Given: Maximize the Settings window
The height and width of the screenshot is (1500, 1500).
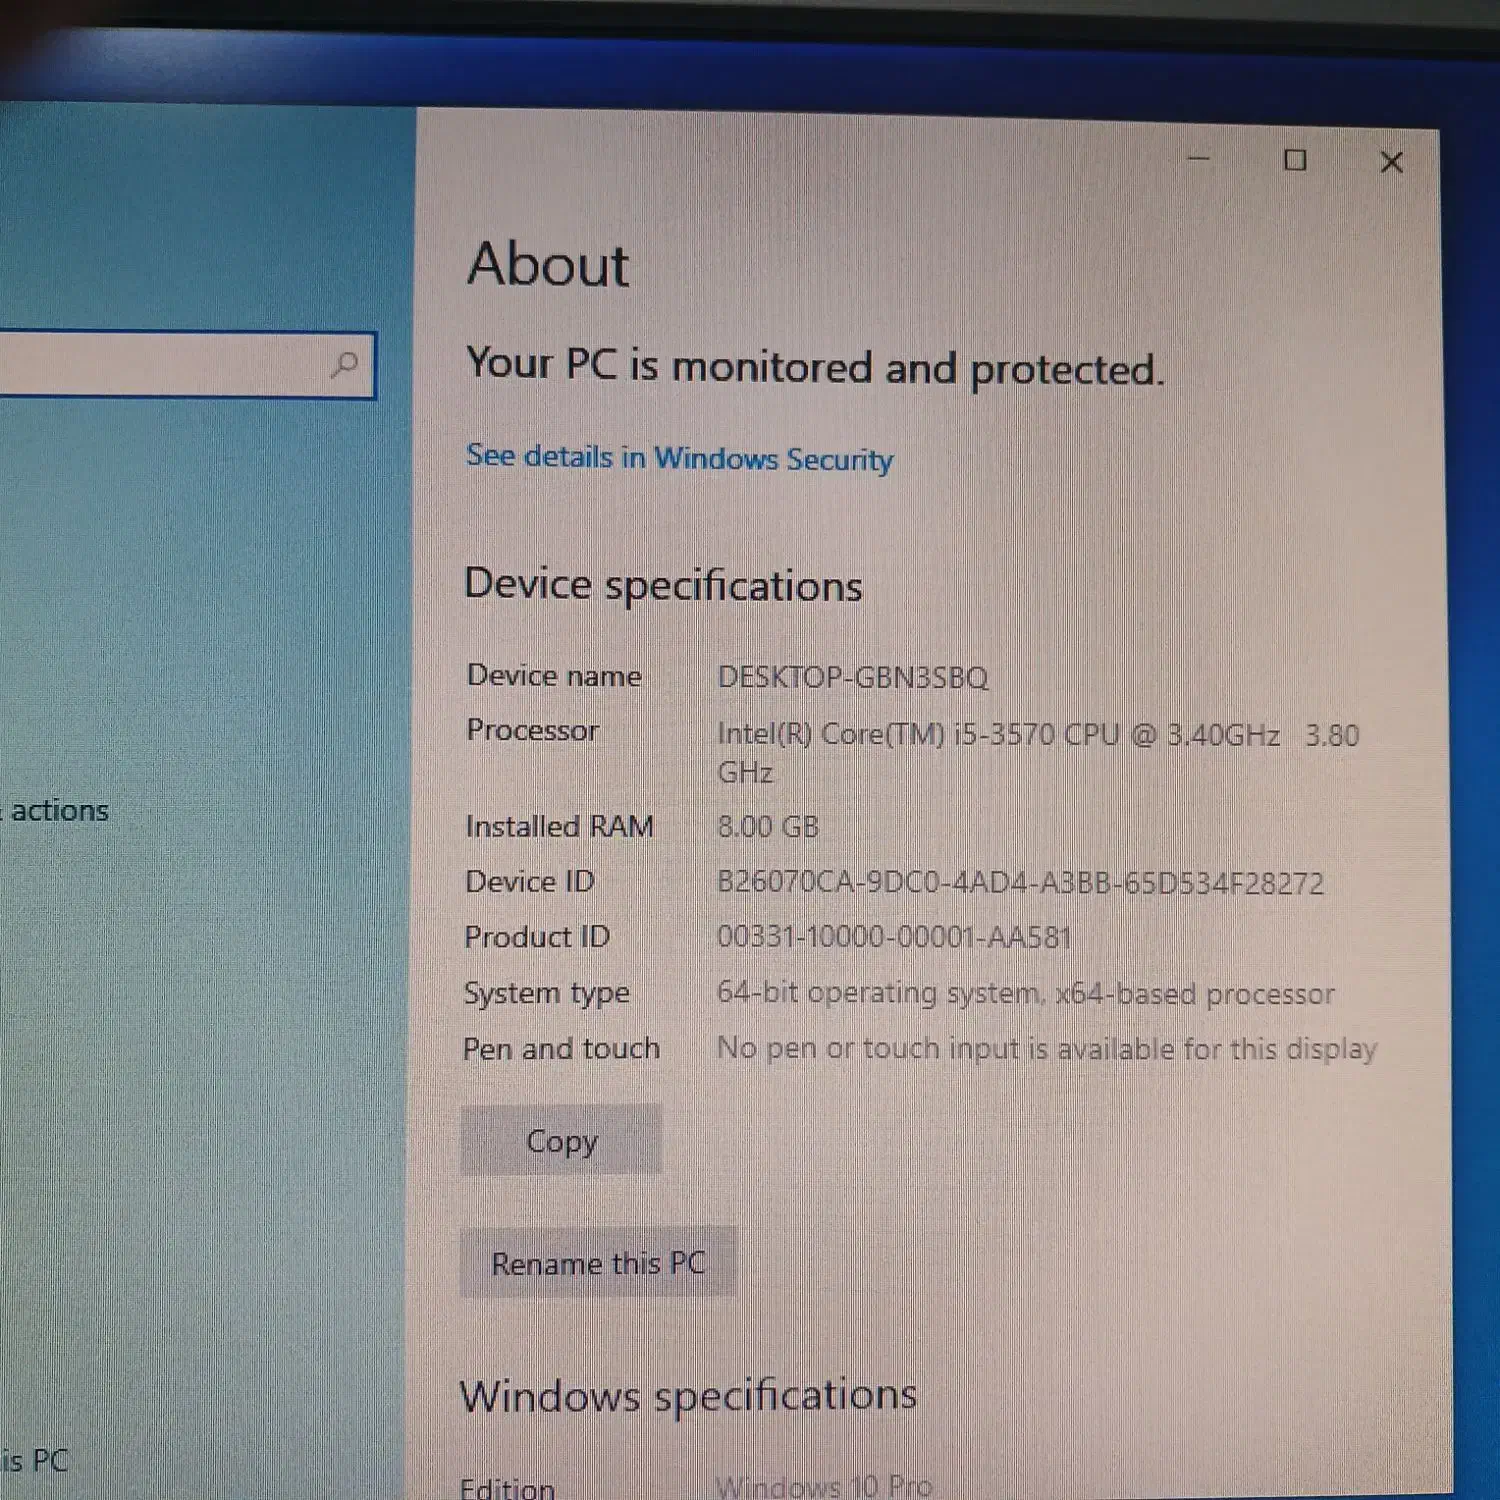Looking at the screenshot, I should tap(1295, 160).
